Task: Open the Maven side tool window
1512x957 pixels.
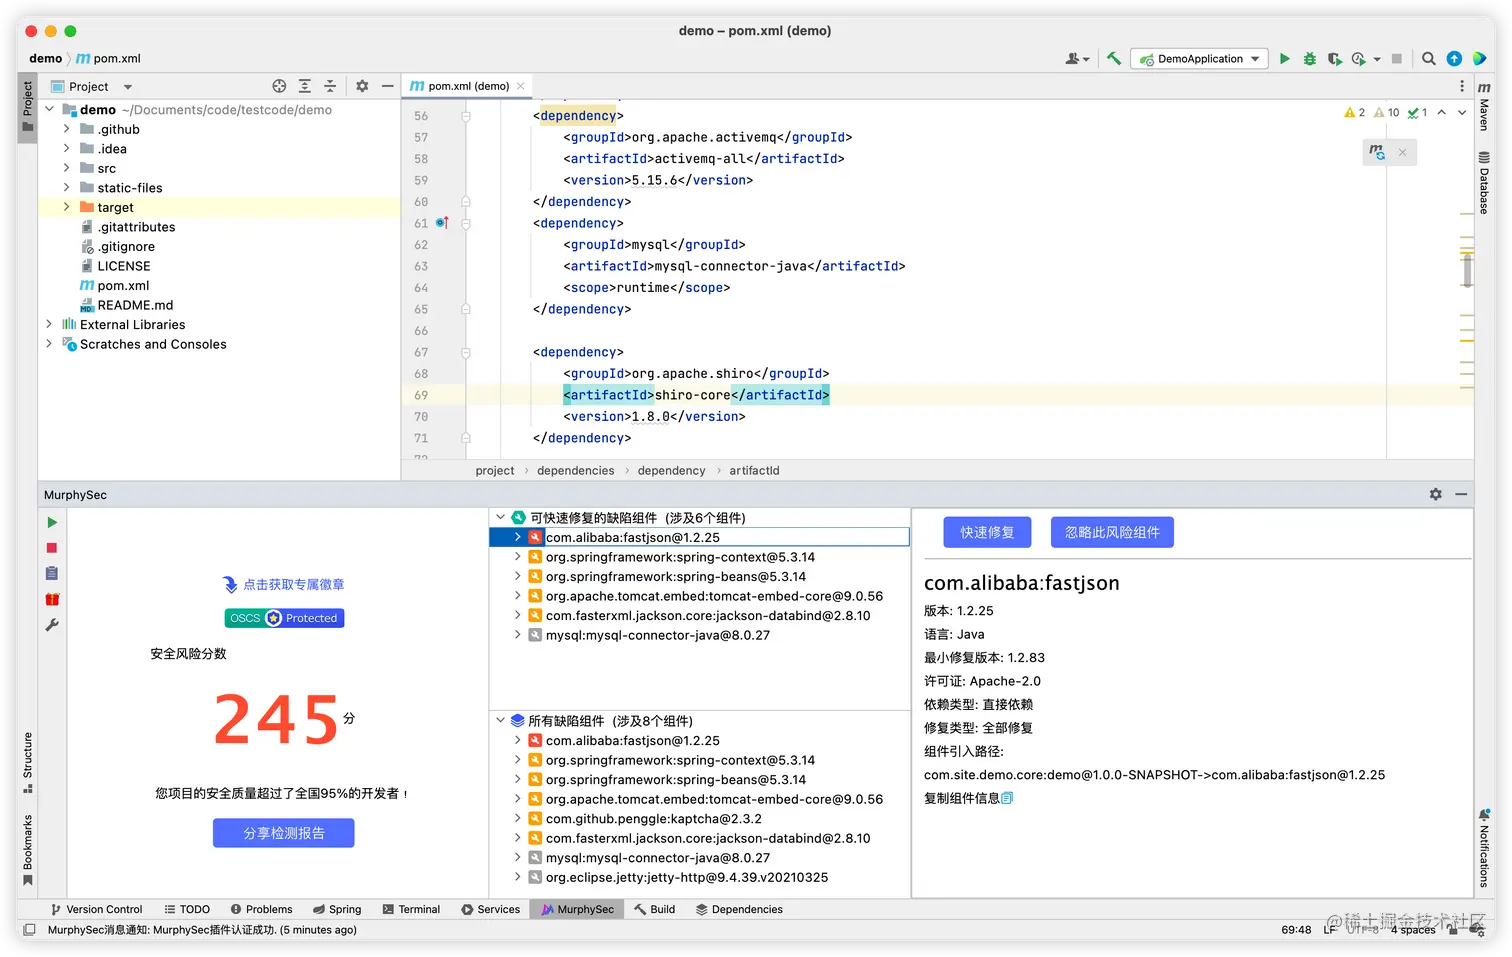Action: coord(1484,108)
